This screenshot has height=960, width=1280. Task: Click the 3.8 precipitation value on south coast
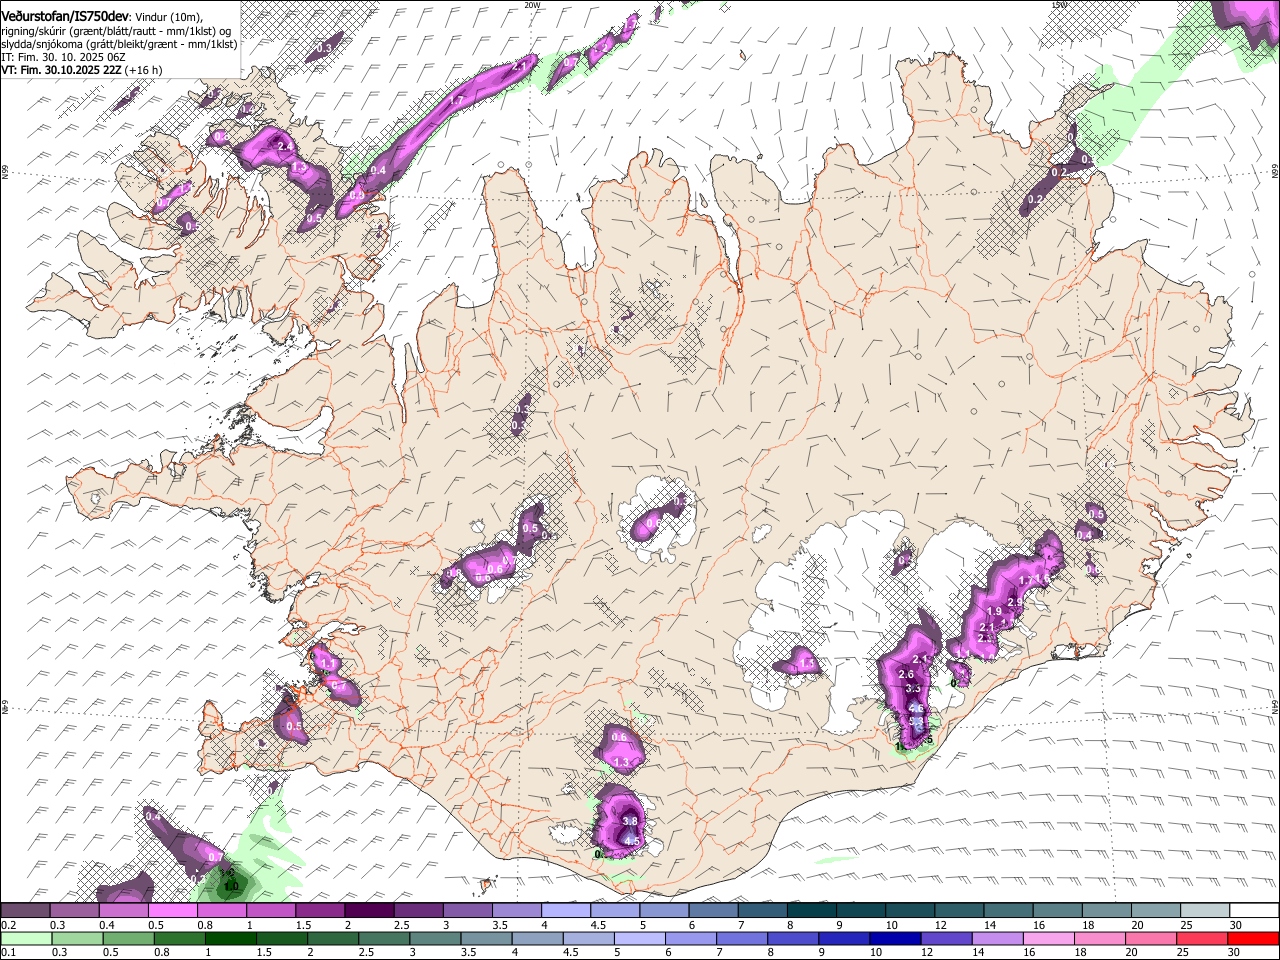630,821
